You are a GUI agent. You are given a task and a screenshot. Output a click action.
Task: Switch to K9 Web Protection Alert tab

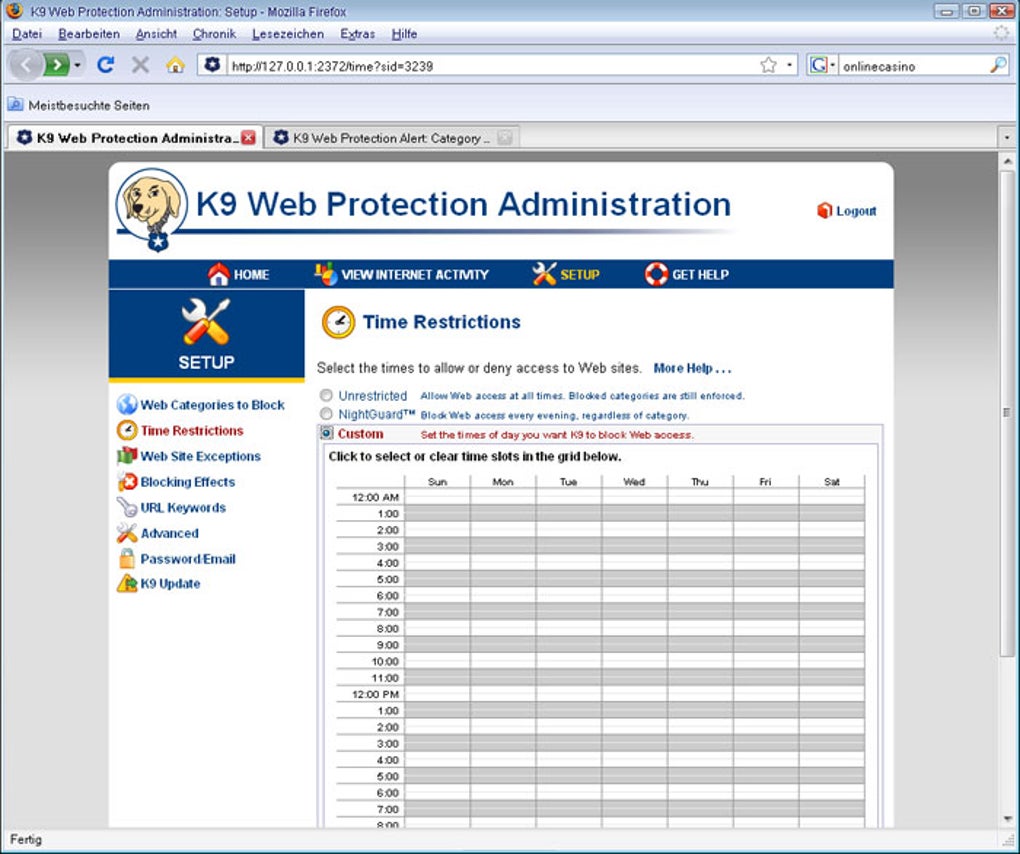pos(392,138)
